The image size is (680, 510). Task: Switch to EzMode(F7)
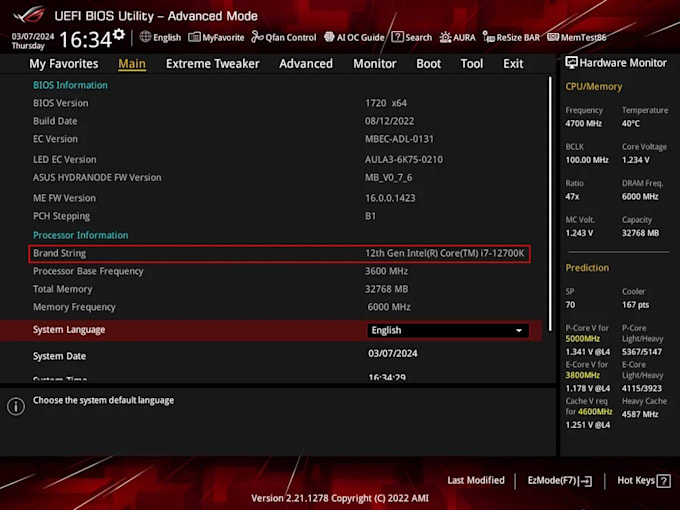[559, 481]
